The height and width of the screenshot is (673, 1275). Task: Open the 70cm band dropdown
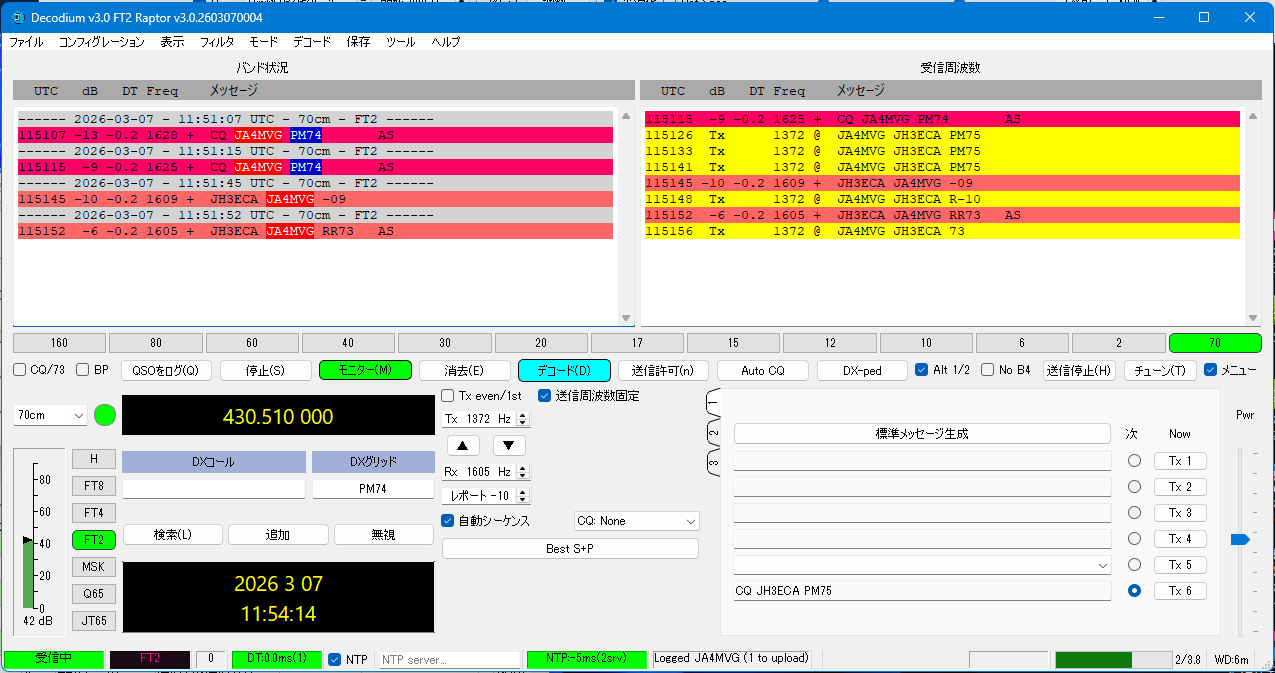tap(51, 415)
